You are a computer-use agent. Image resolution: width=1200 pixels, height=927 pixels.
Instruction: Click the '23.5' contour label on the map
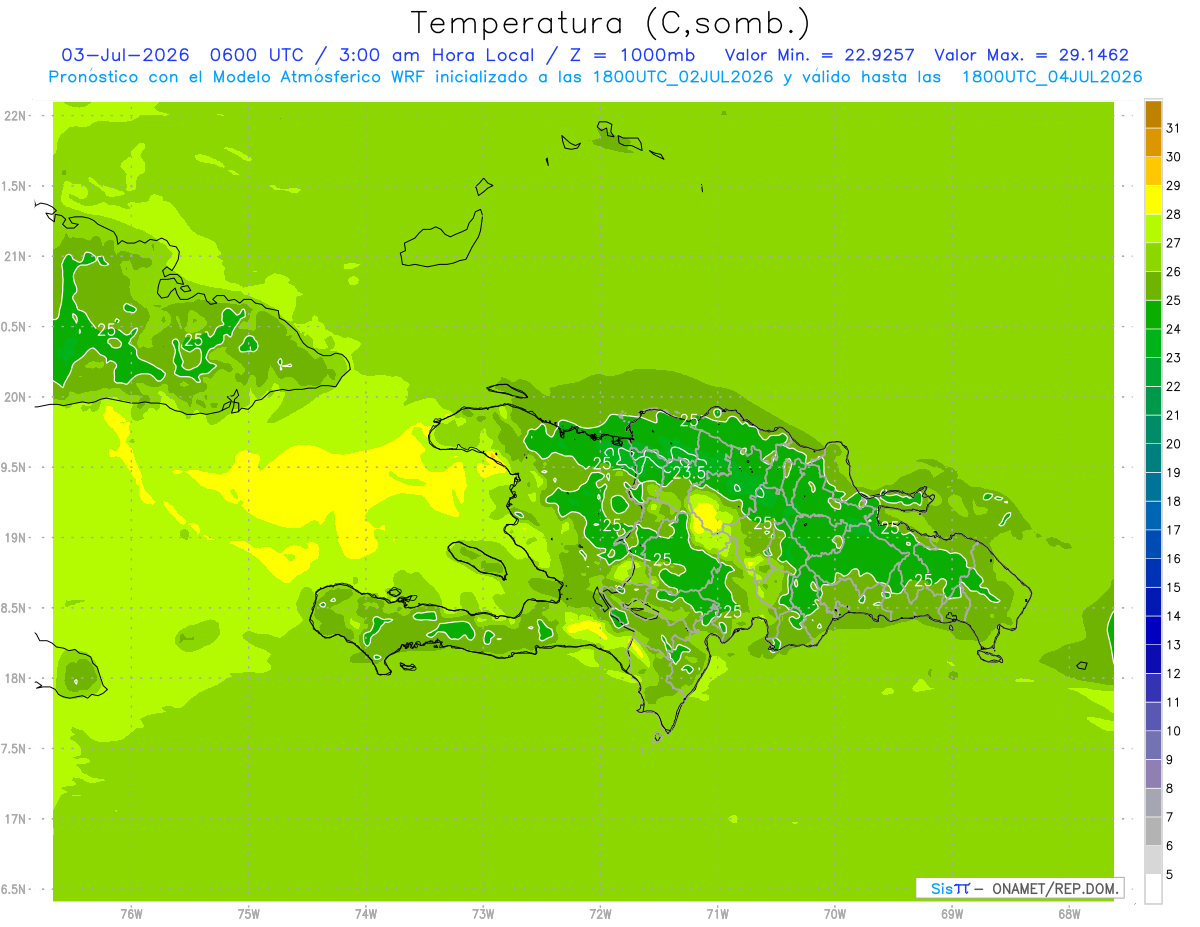[689, 472]
